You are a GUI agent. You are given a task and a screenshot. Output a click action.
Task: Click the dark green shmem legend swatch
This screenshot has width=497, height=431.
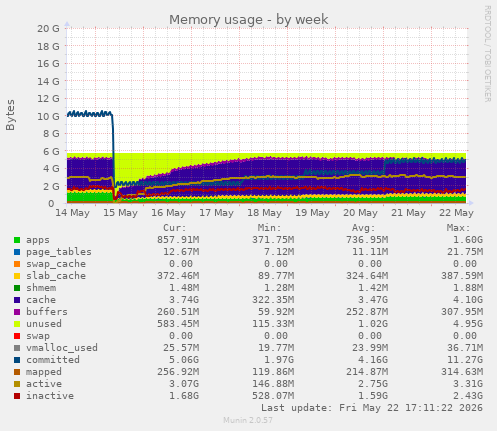point(17,288)
